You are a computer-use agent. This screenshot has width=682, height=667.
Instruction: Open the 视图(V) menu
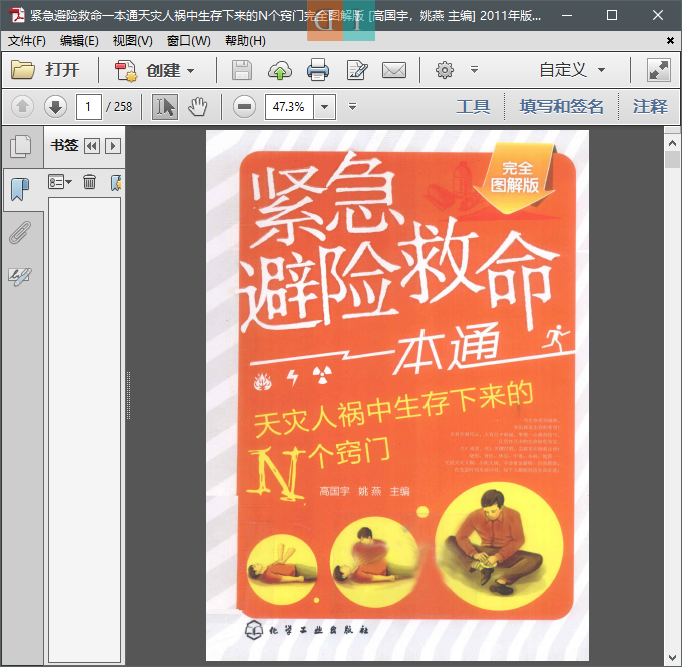[133, 41]
